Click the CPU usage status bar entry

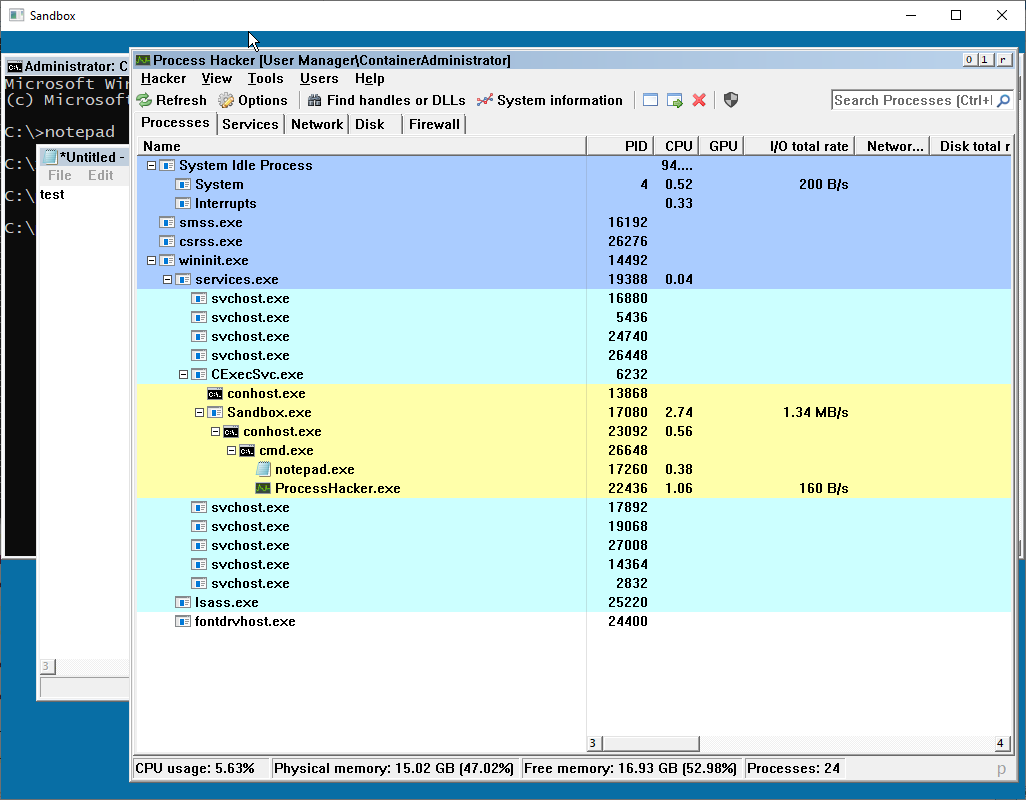tap(201, 769)
